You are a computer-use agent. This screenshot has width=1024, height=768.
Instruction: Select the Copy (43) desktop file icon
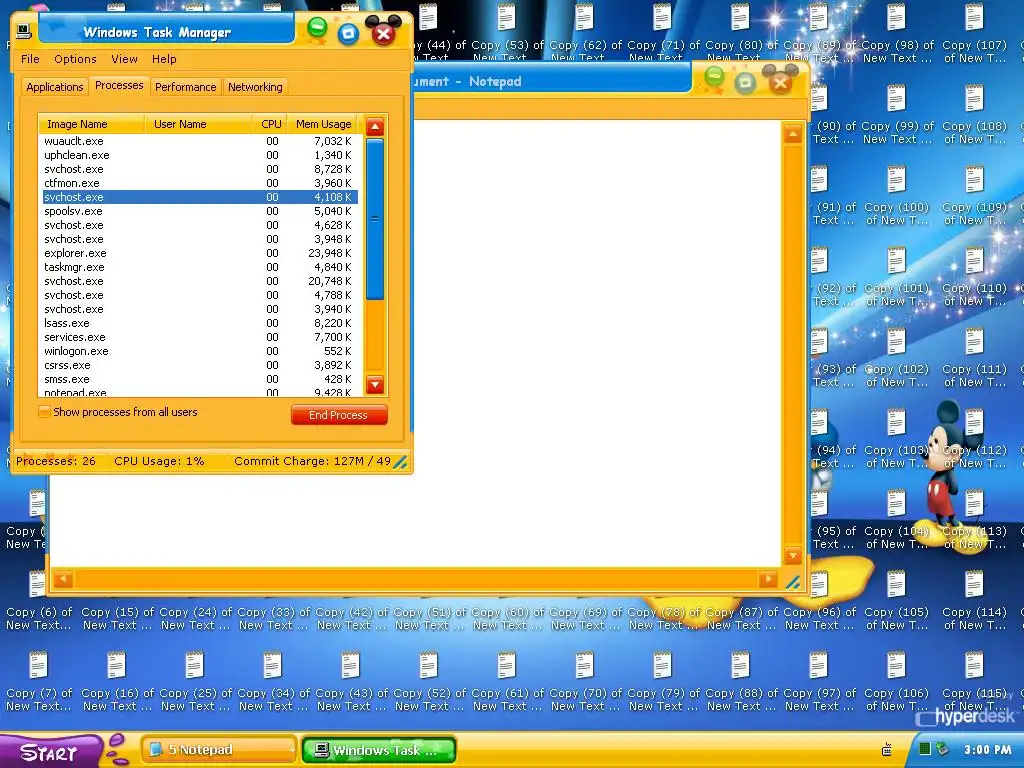click(x=350, y=665)
